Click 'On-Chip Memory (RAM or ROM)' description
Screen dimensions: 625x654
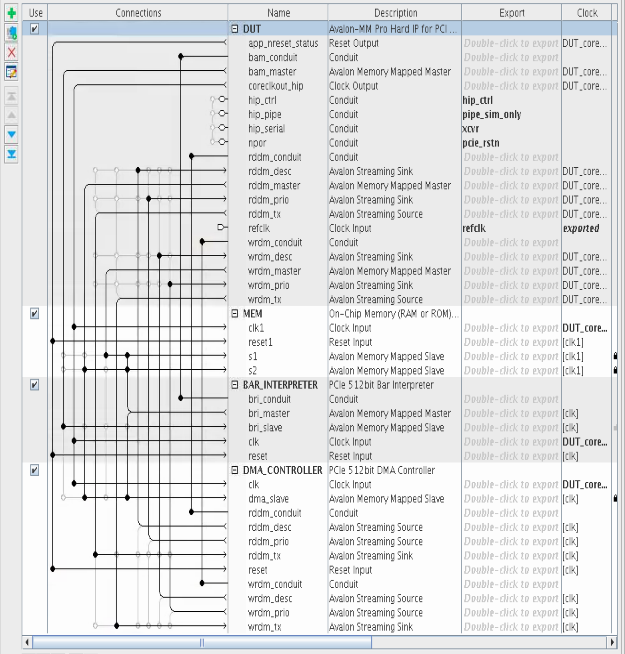(x=394, y=314)
